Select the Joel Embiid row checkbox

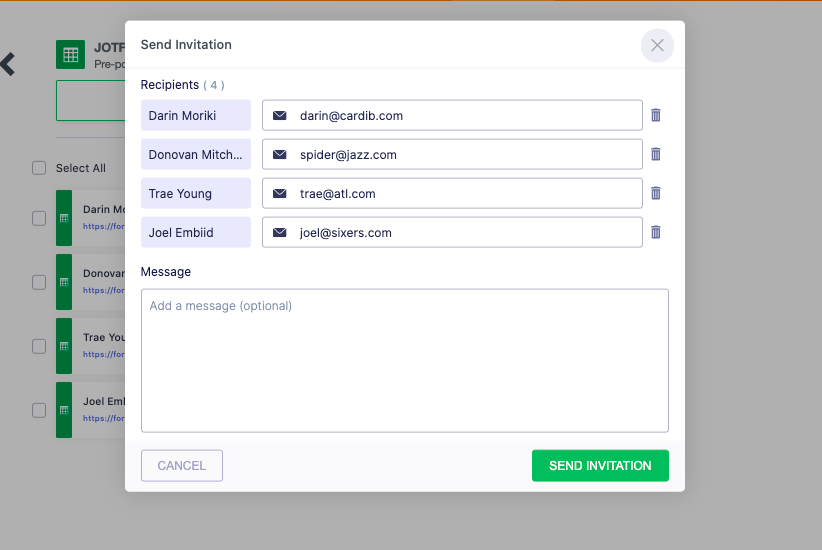click(39, 410)
